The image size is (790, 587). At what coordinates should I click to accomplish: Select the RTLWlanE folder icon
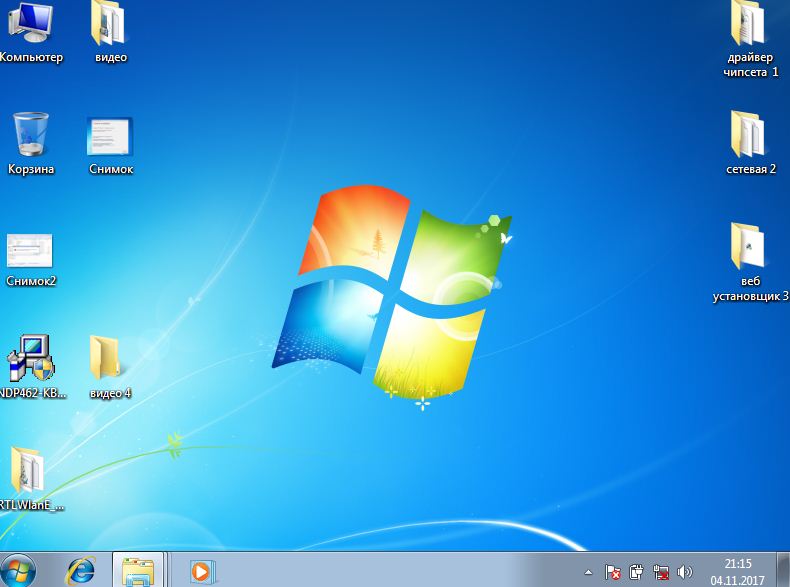click(x=29, y=470)
